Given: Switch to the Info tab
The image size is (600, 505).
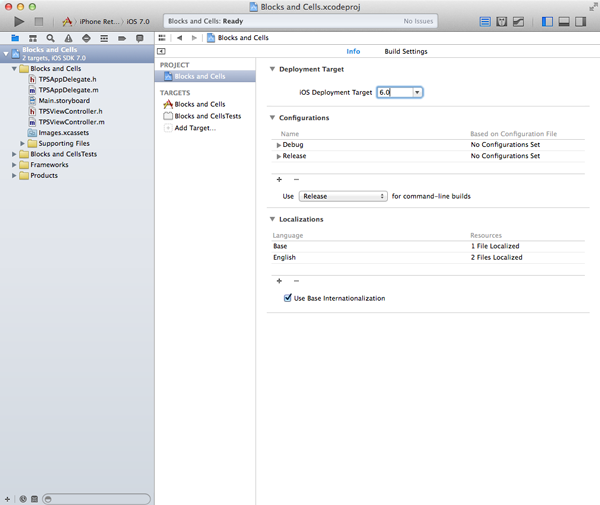Looking at the screenshot, I should [353, 51].
